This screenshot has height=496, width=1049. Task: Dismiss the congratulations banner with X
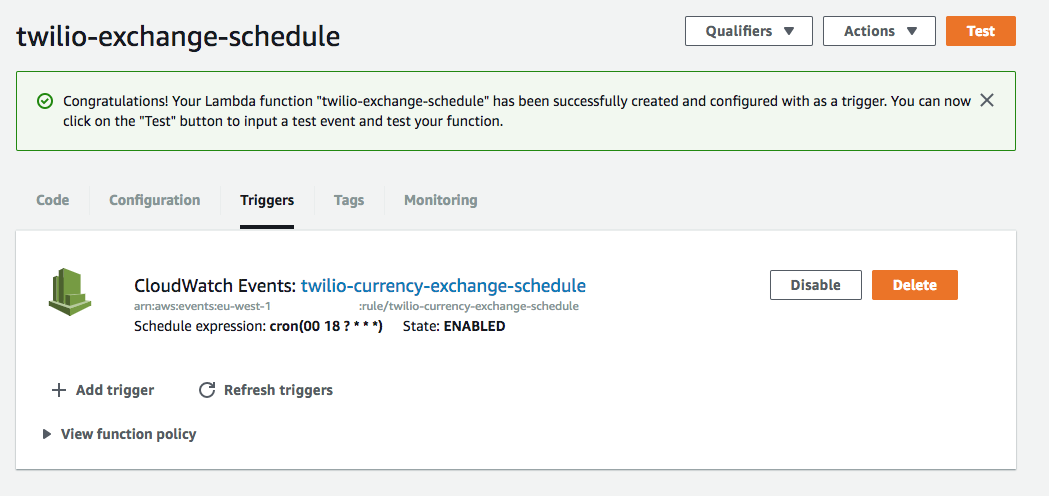pos(987,100)
